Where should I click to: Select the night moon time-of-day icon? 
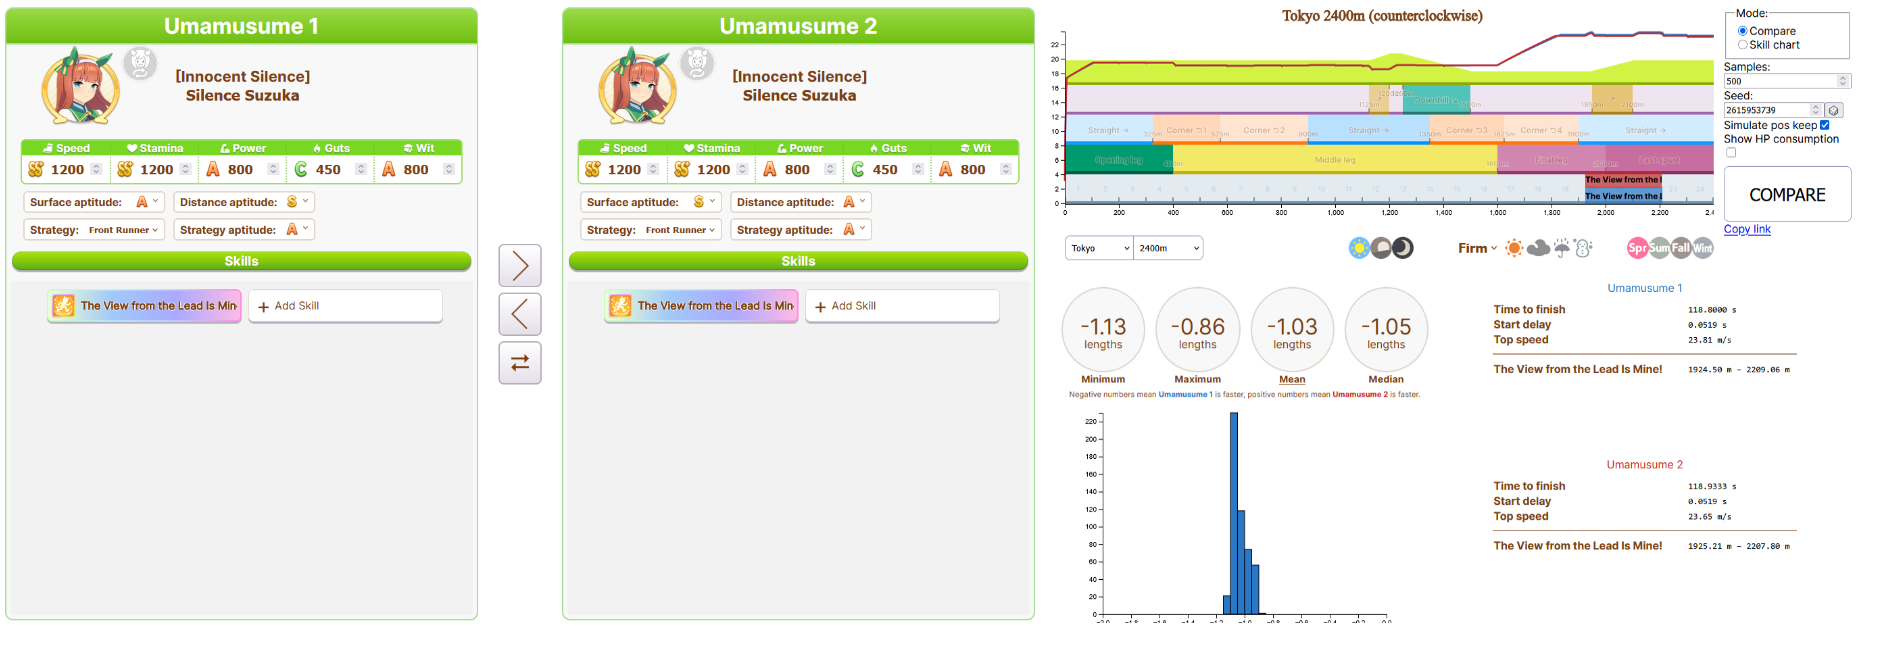pos(1403,248)
